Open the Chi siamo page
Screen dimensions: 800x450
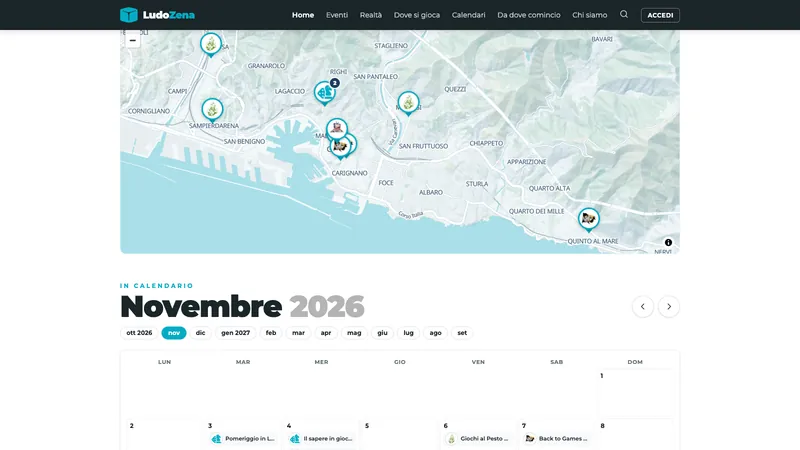590,15
